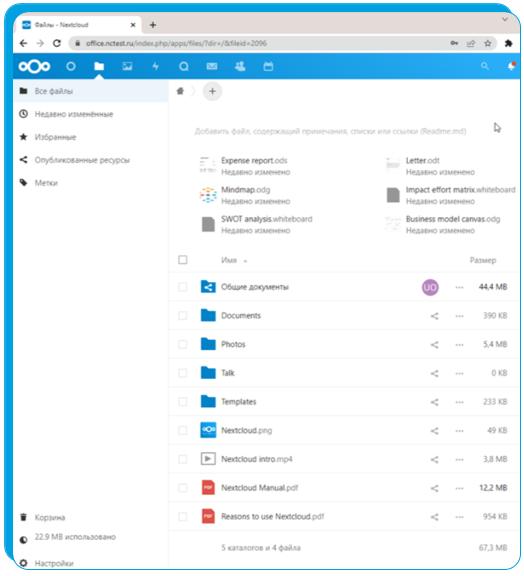Open more actions for Общие документы
This screenshot has height=576, width=524.
coord(459,287)
